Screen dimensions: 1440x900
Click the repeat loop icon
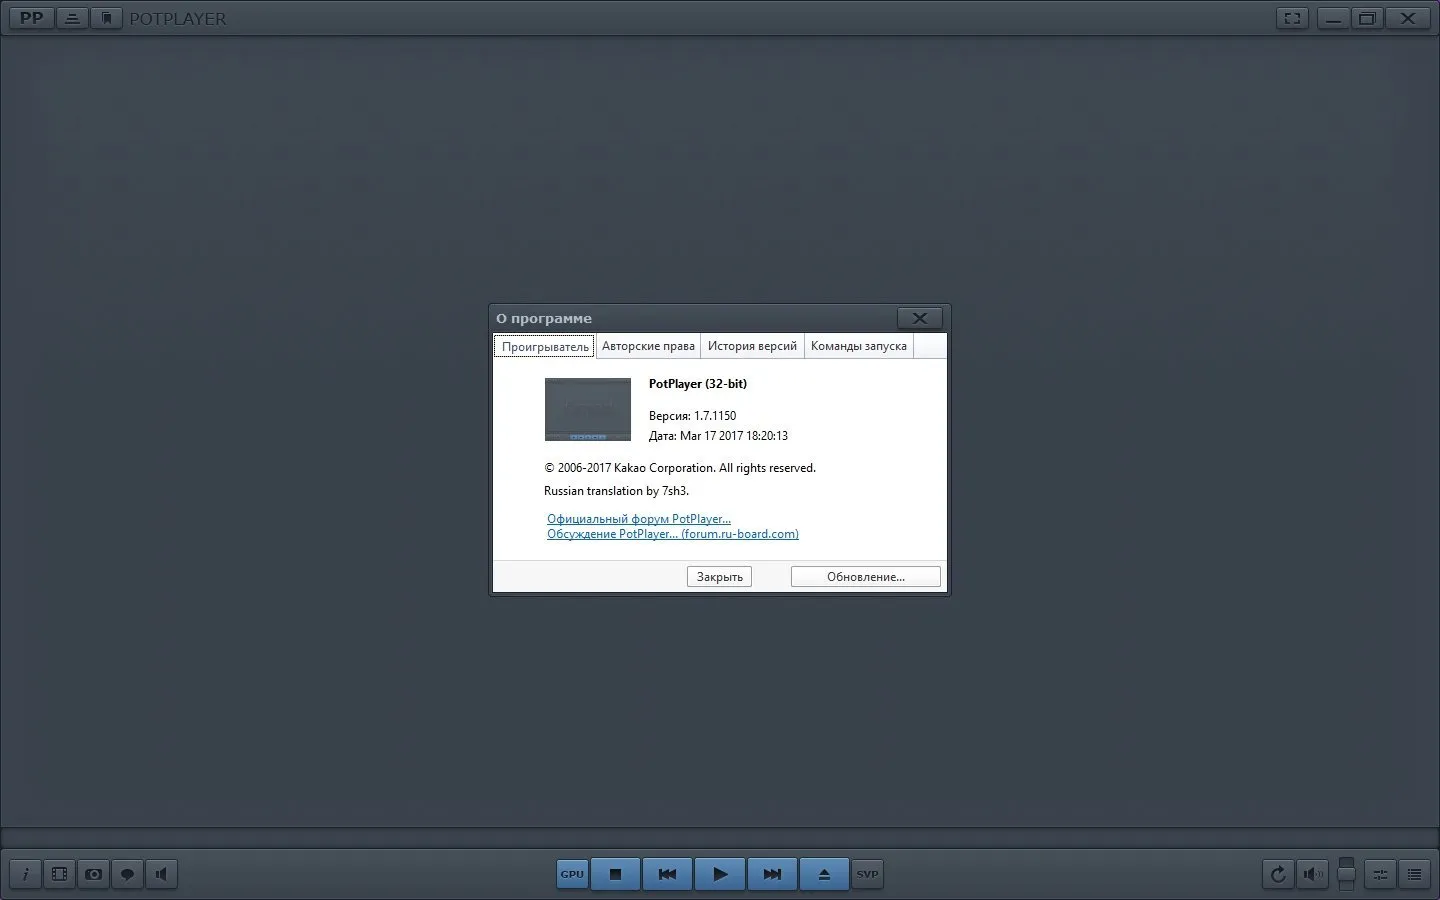pos(1278,874)
